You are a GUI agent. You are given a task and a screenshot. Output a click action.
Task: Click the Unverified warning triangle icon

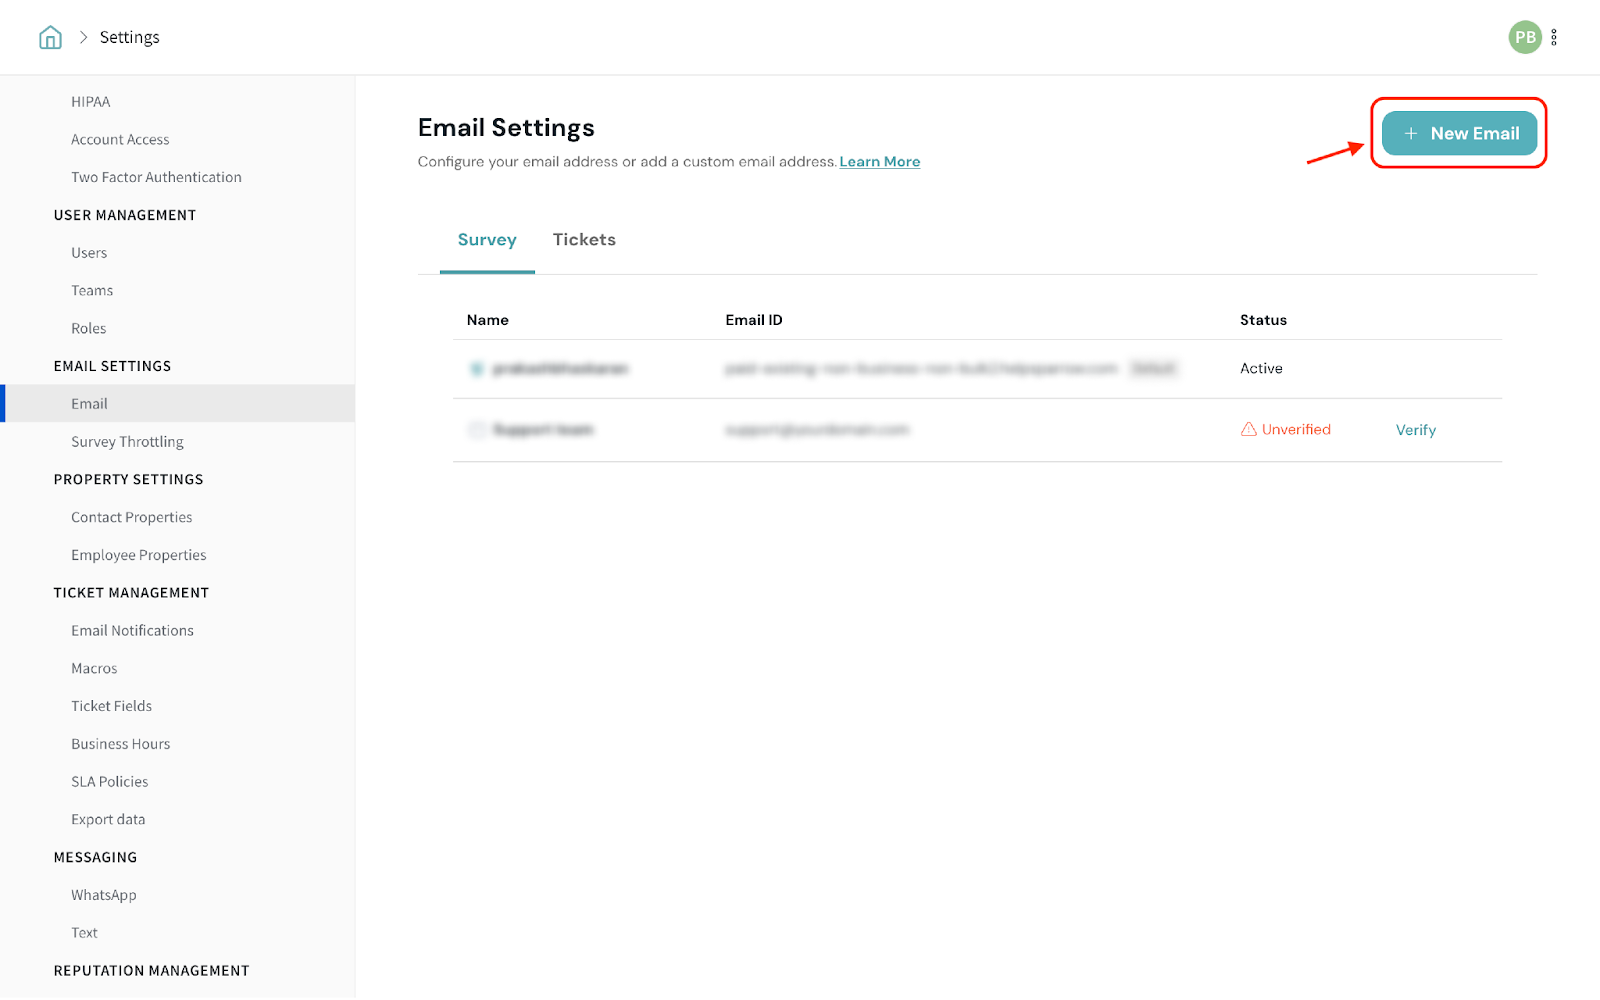pos(1248,430)
